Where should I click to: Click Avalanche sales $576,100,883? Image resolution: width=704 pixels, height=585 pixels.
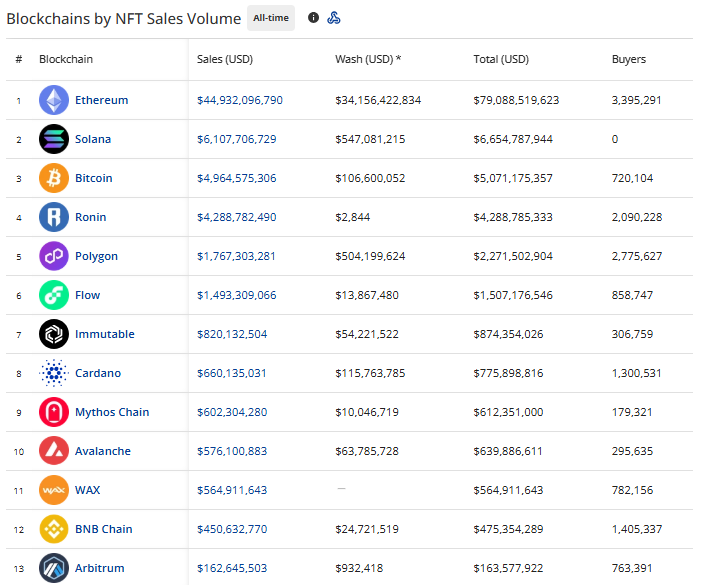(232, 451)
